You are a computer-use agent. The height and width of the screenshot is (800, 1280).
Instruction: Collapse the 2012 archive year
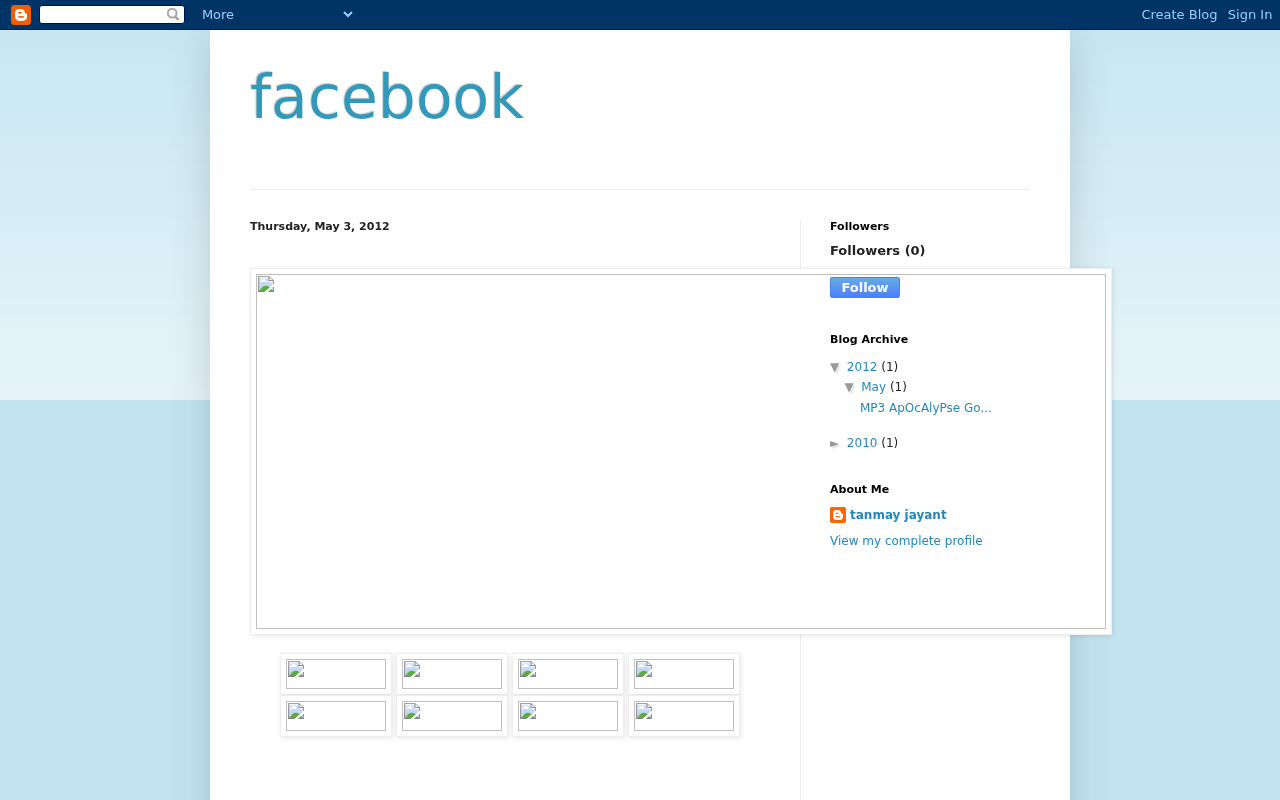point(835,367)
